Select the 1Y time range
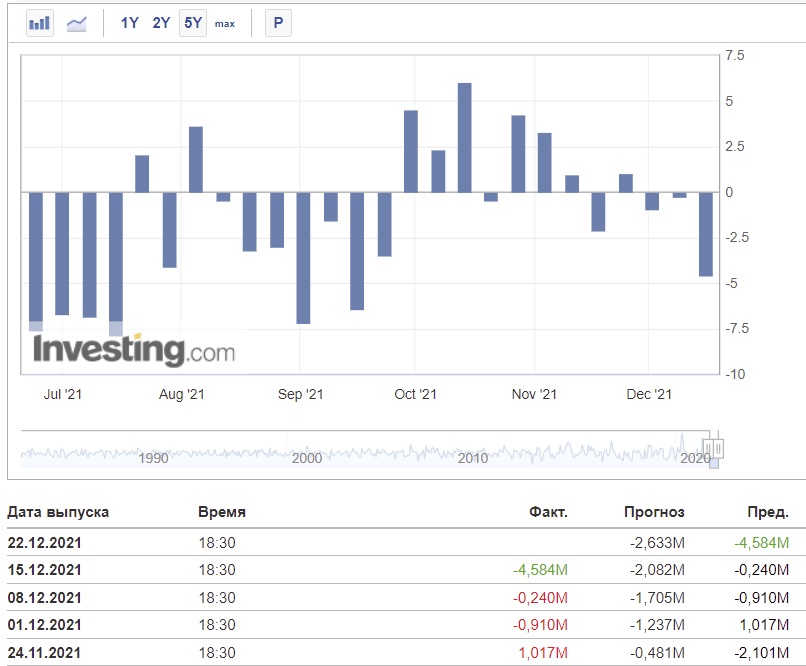 click(129, 23)
